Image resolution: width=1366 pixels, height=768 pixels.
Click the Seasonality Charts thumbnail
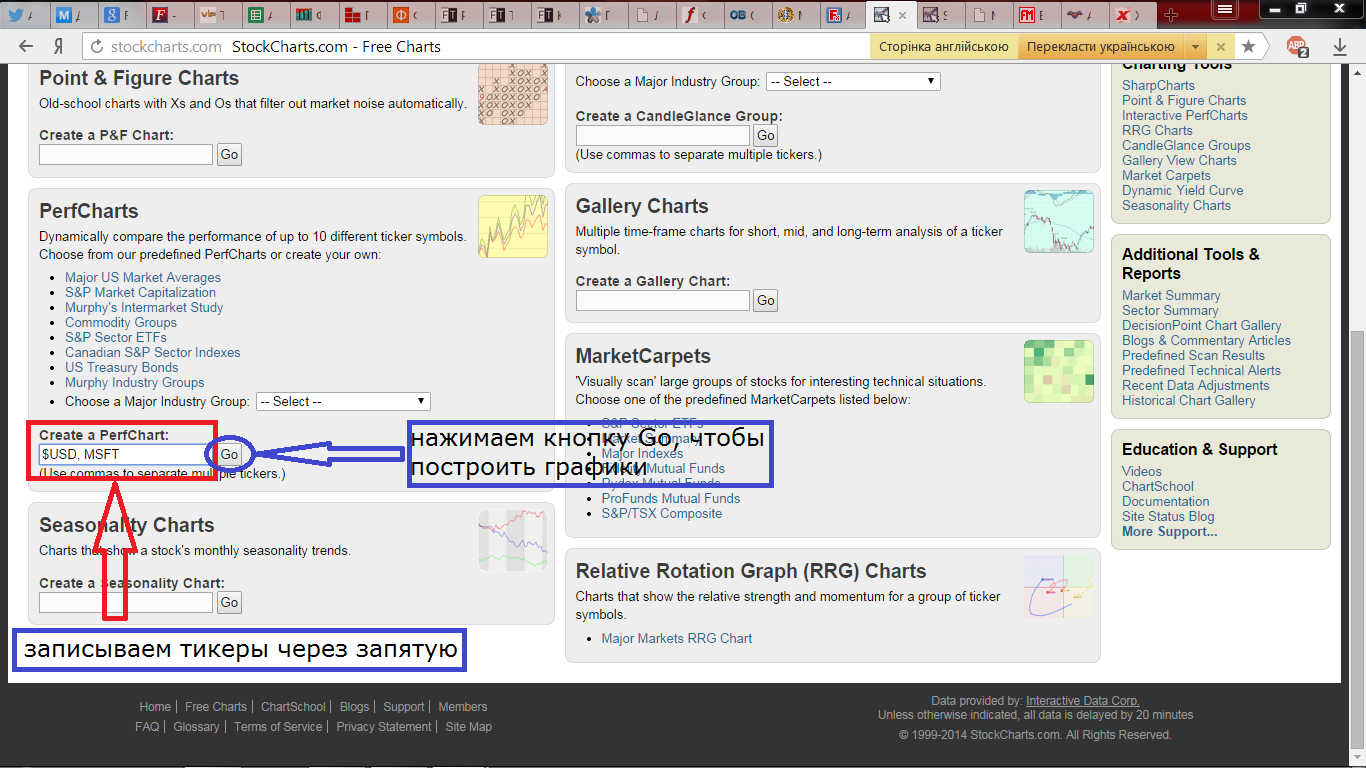(x=513, y=541)
